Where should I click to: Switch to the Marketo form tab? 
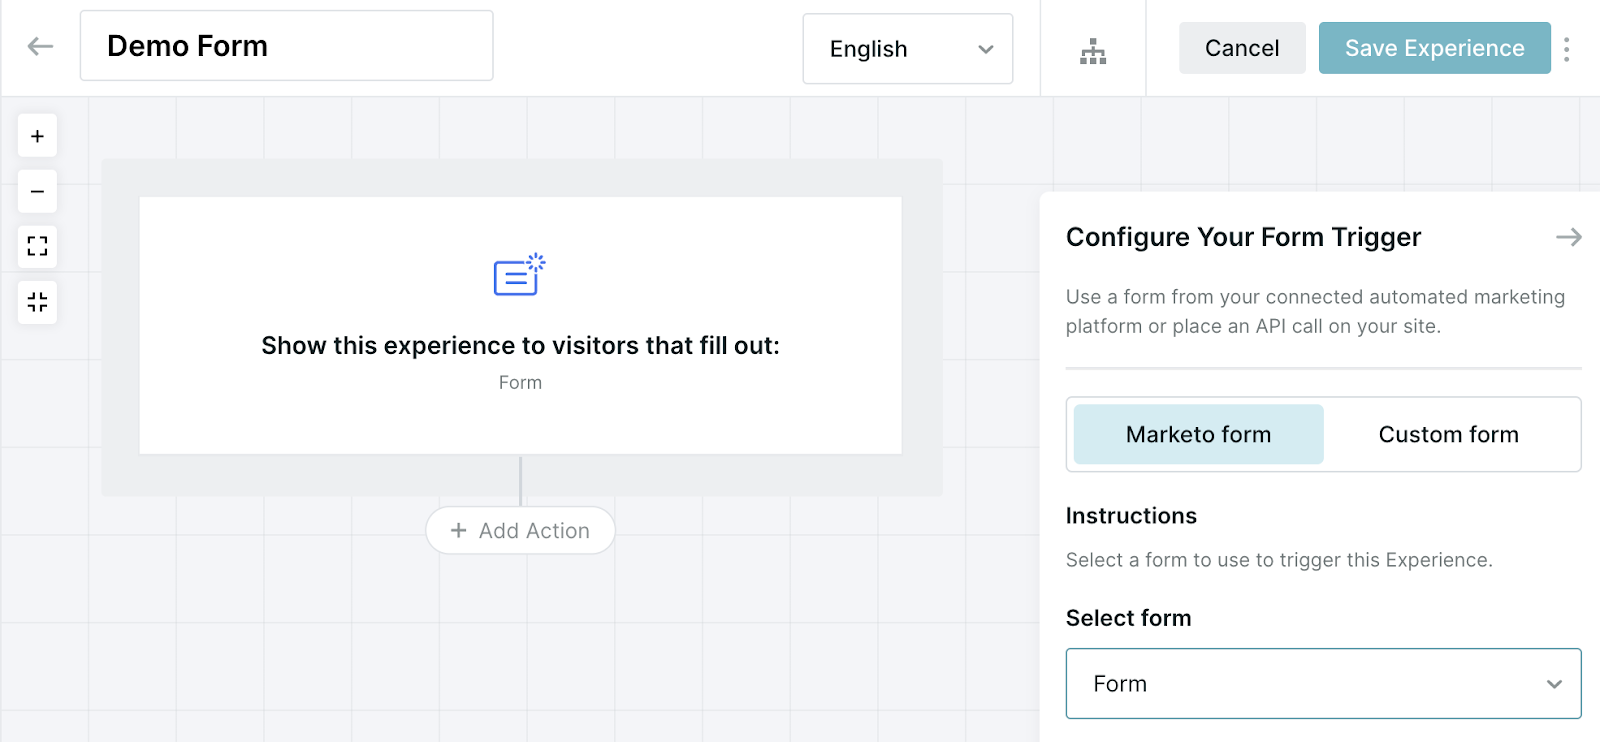tap(1198, 434)
